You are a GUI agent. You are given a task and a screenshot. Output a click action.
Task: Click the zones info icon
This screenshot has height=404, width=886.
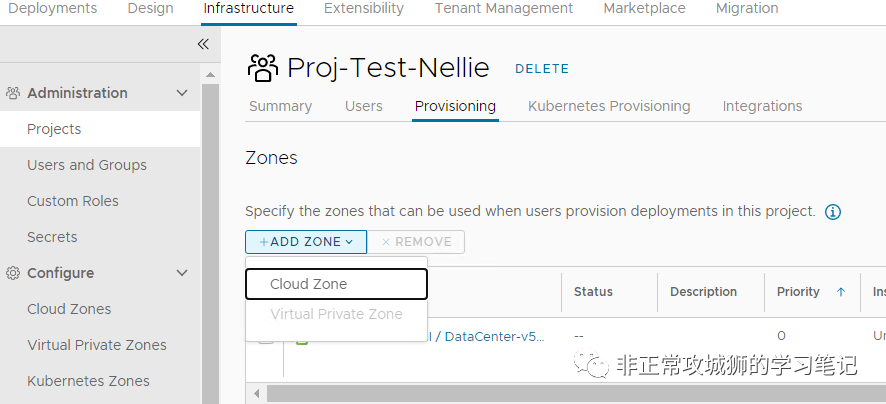click(832, 212)
